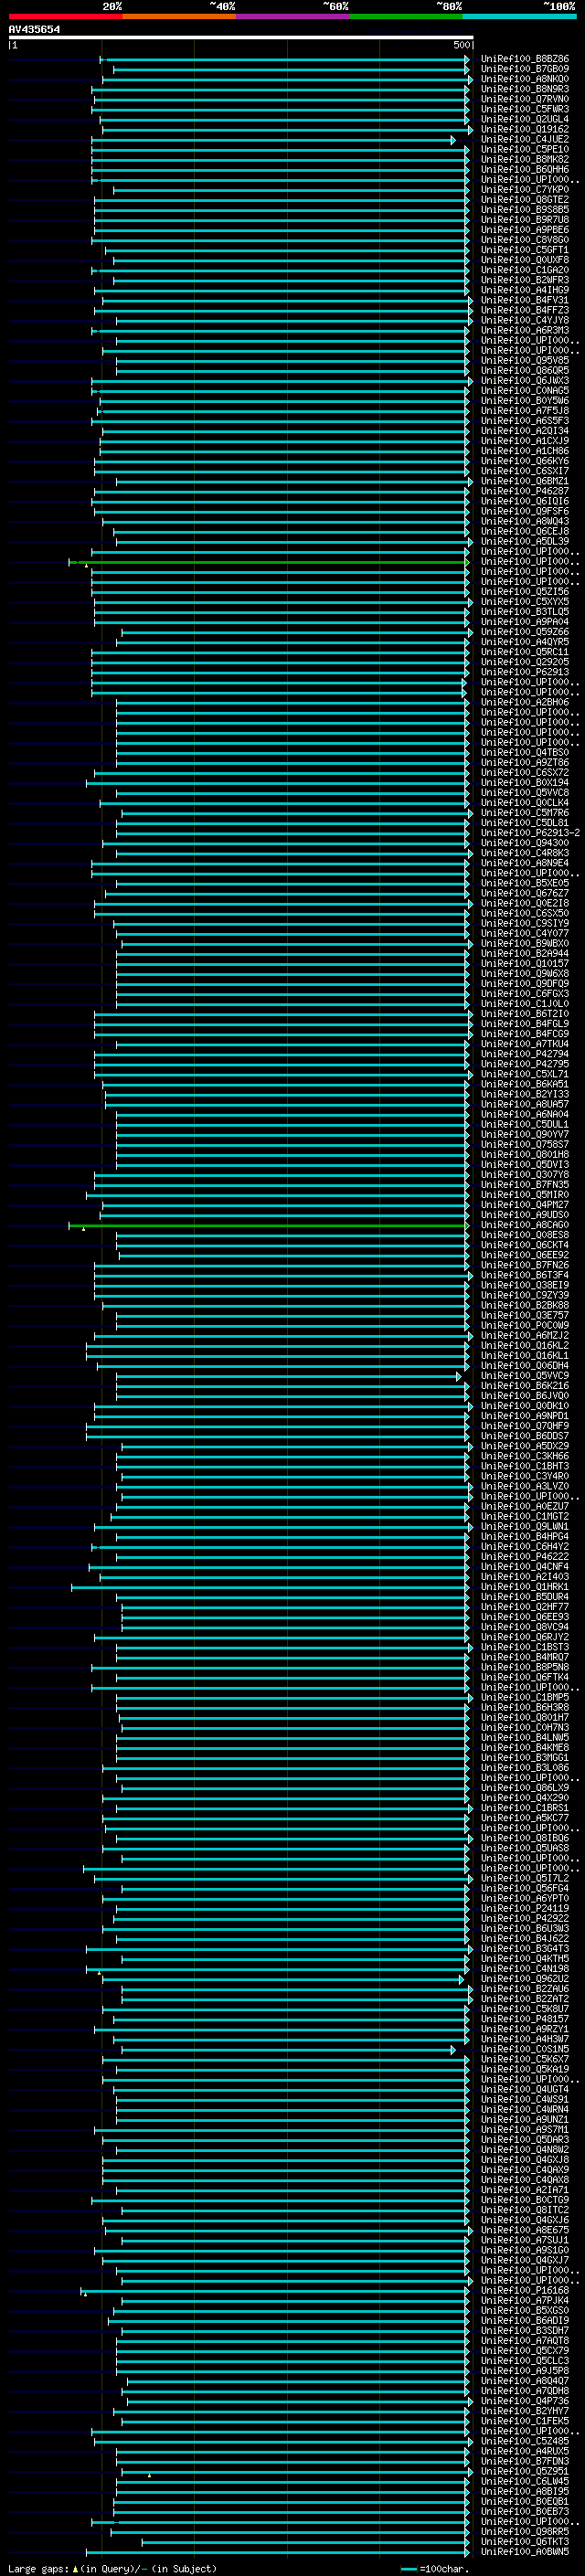Select label UniRef100_P24119

(525, 1908)
